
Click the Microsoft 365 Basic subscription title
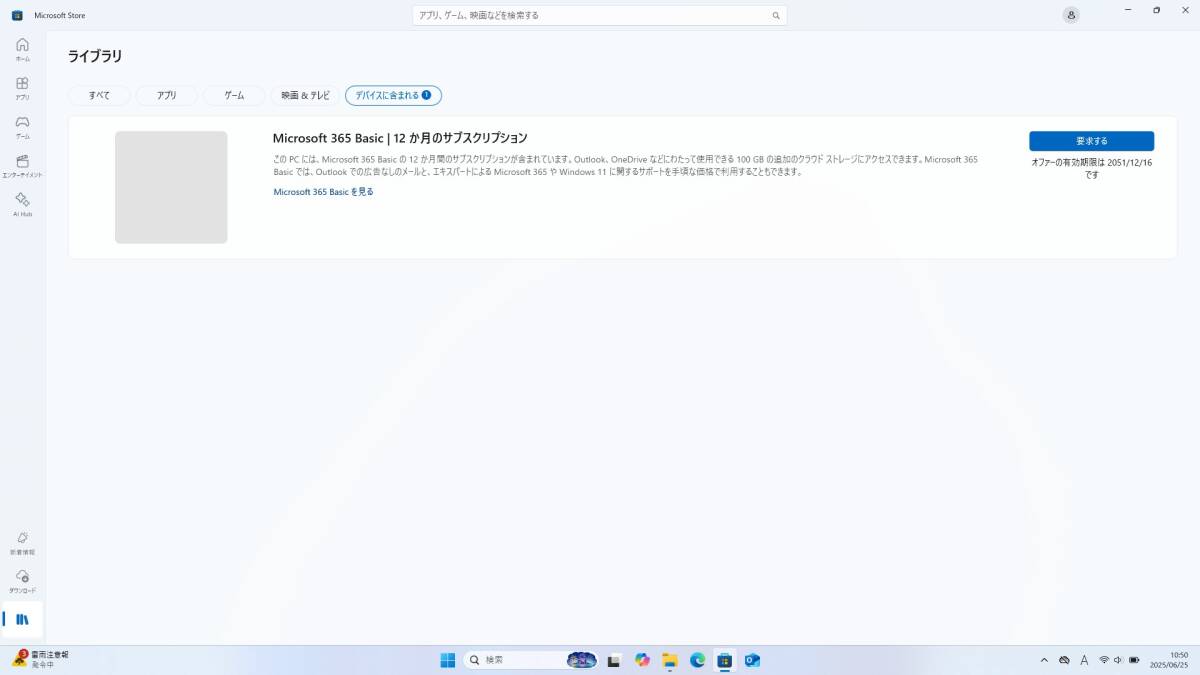point(400,138)
